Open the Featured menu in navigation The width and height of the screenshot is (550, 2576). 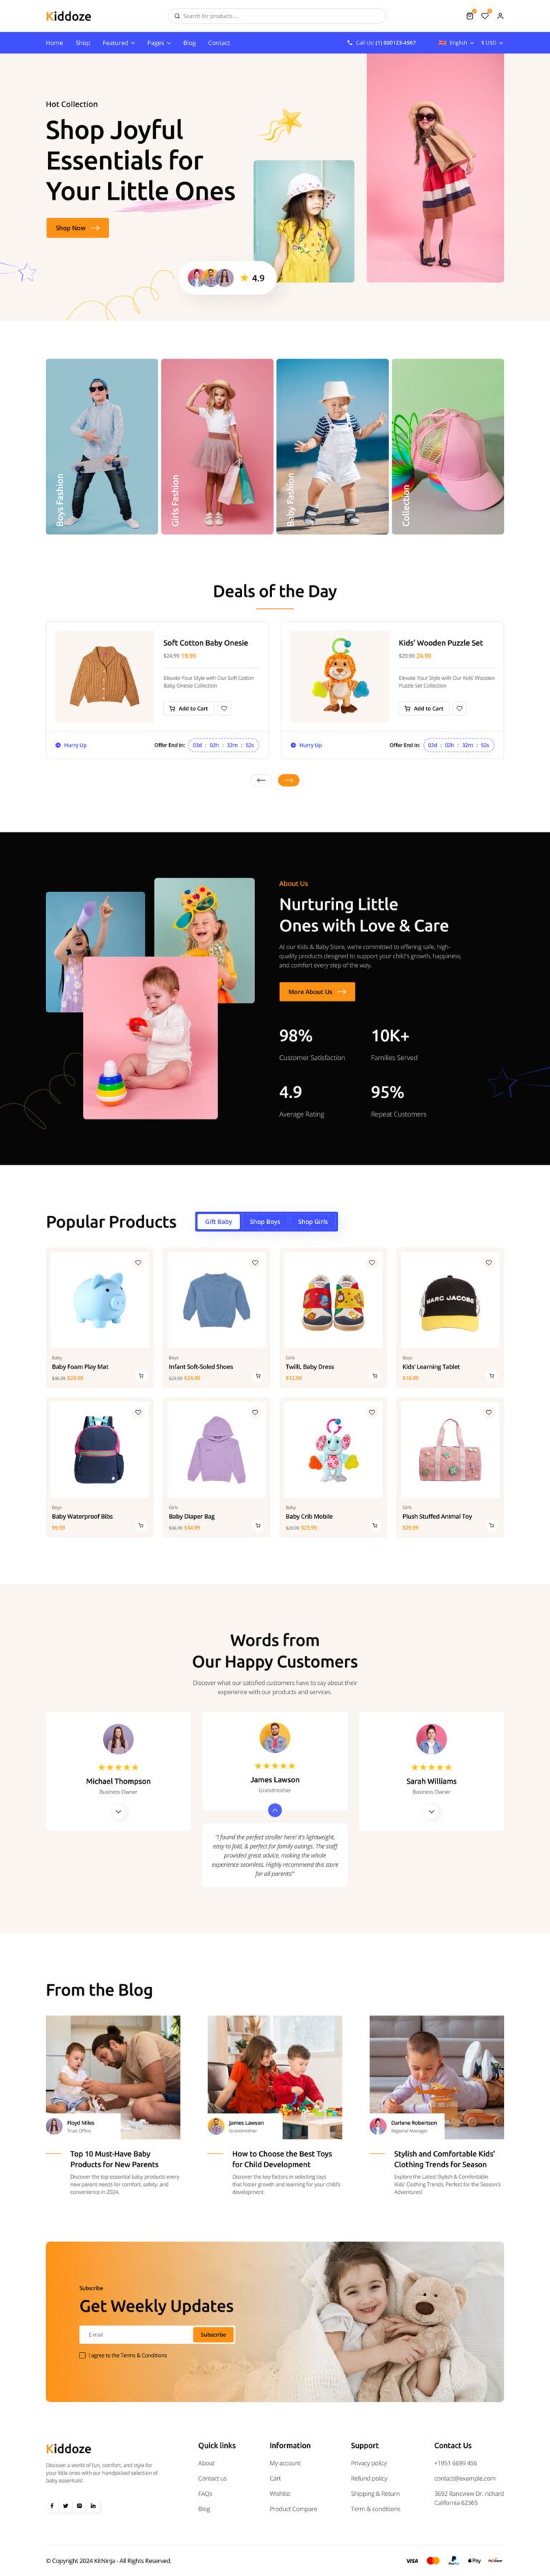[x=118, y=43]
